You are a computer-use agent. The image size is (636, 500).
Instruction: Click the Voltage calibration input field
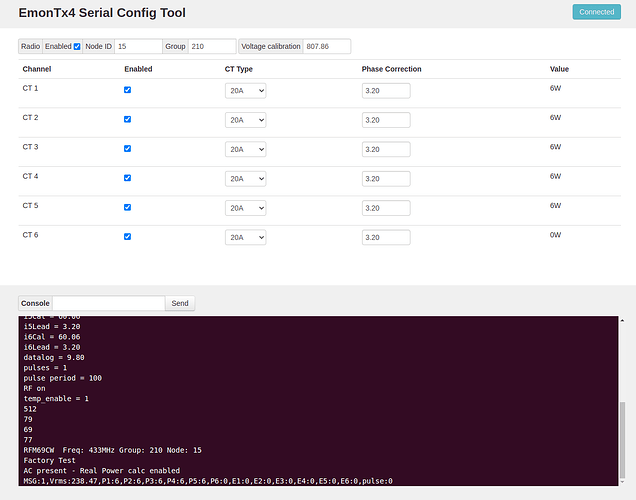pos(327,46)
